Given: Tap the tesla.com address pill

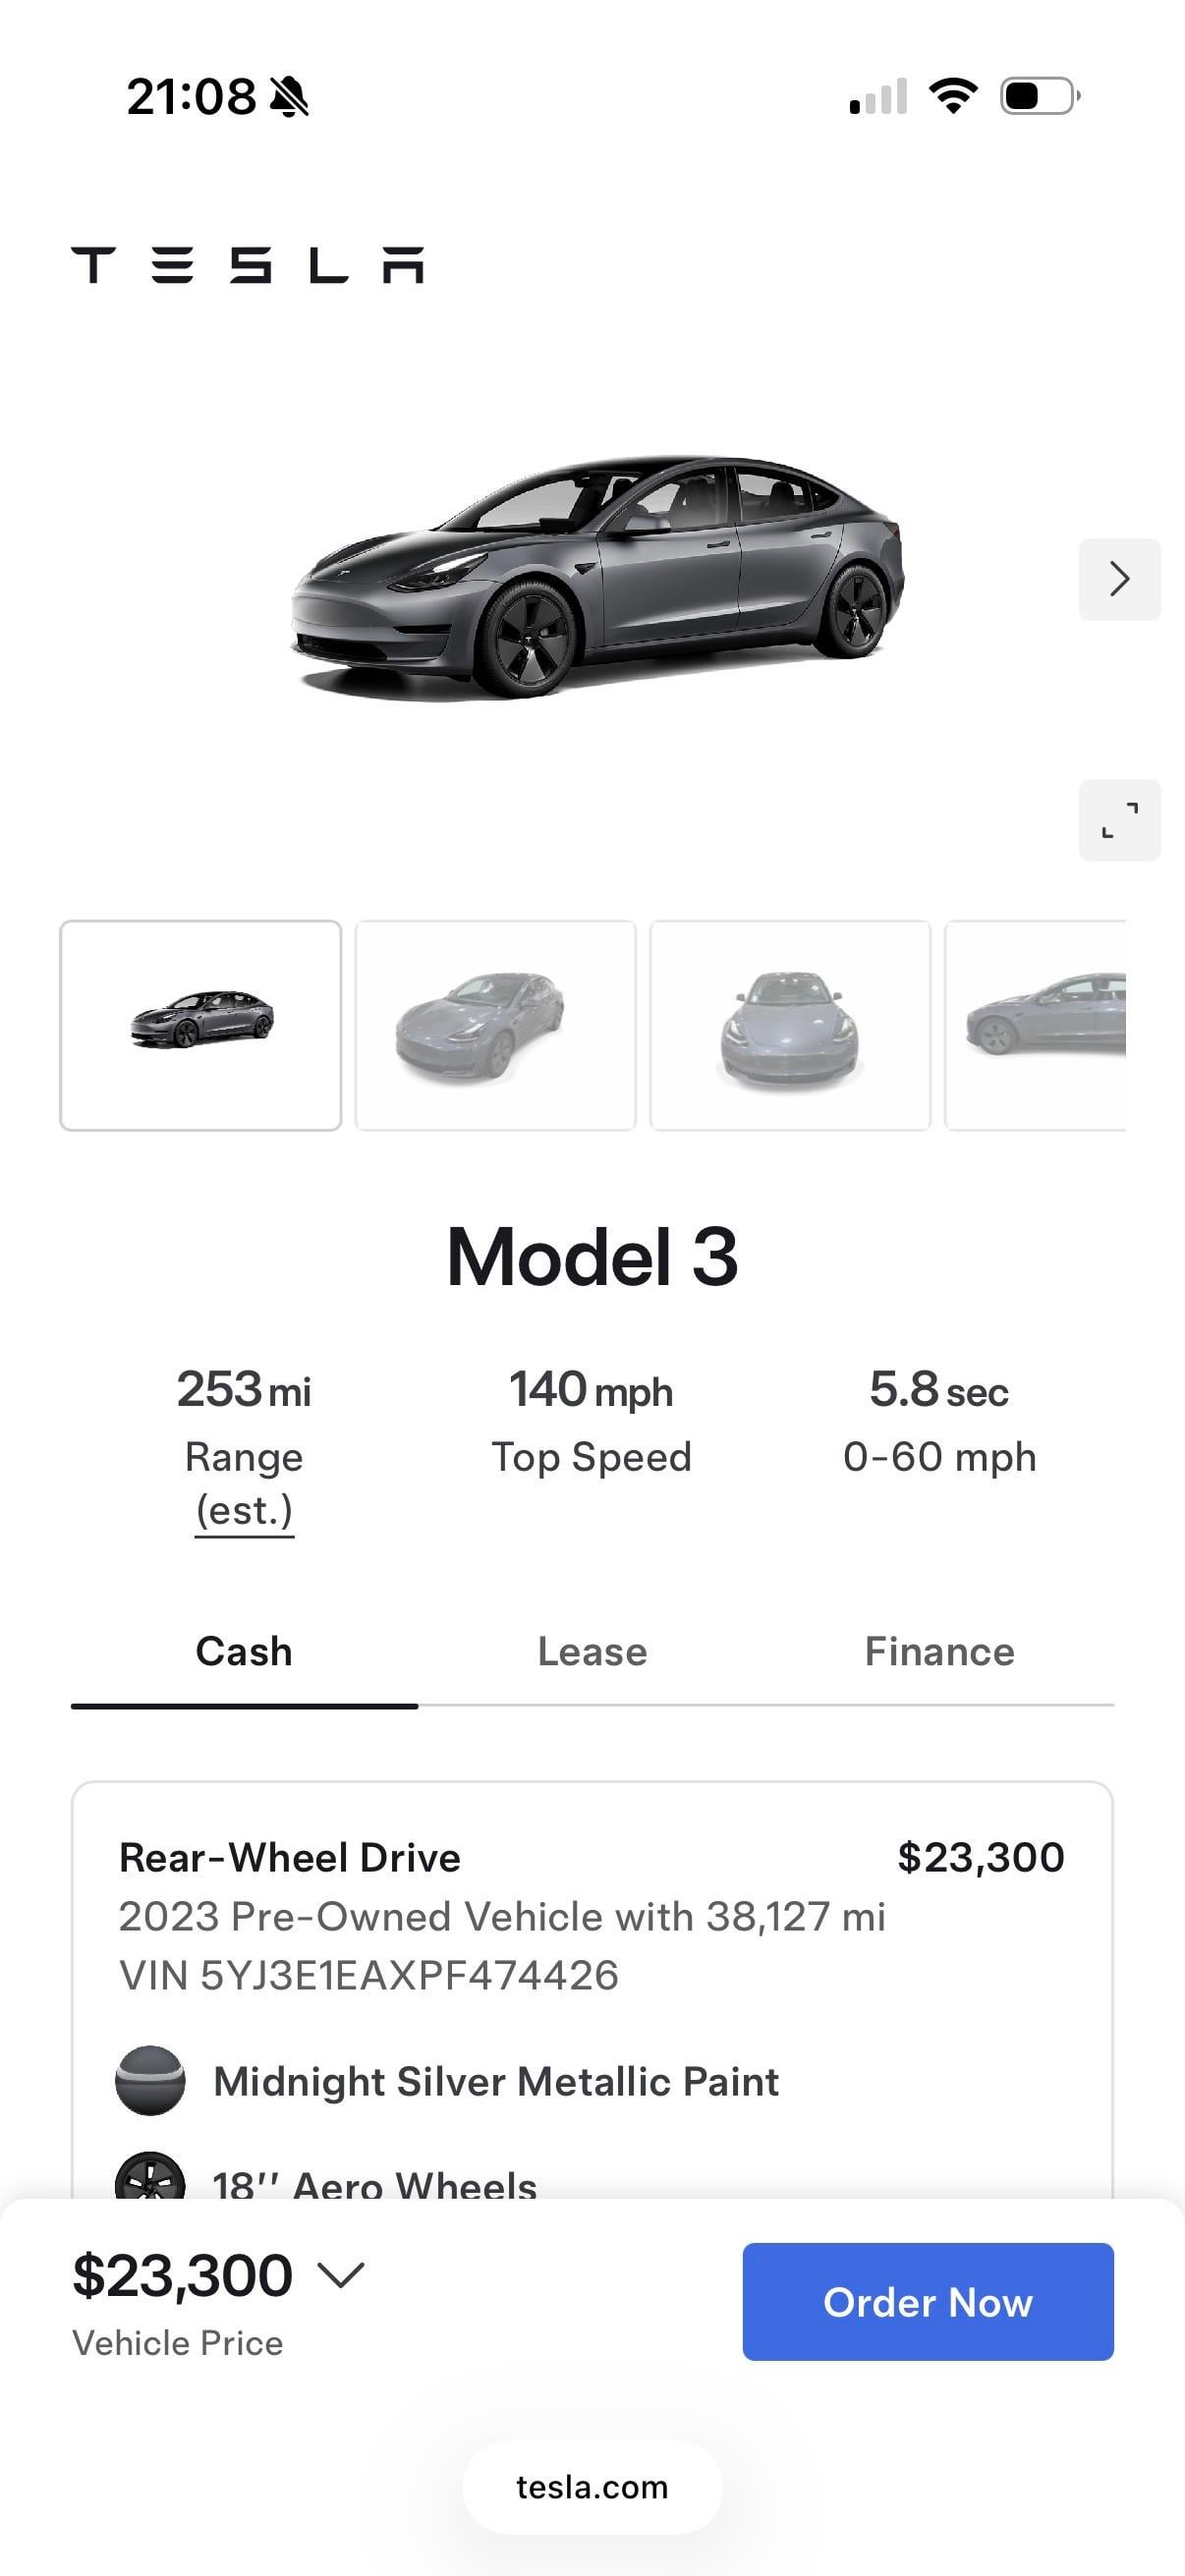Looking at the screenshot, I should (592, 2487).
